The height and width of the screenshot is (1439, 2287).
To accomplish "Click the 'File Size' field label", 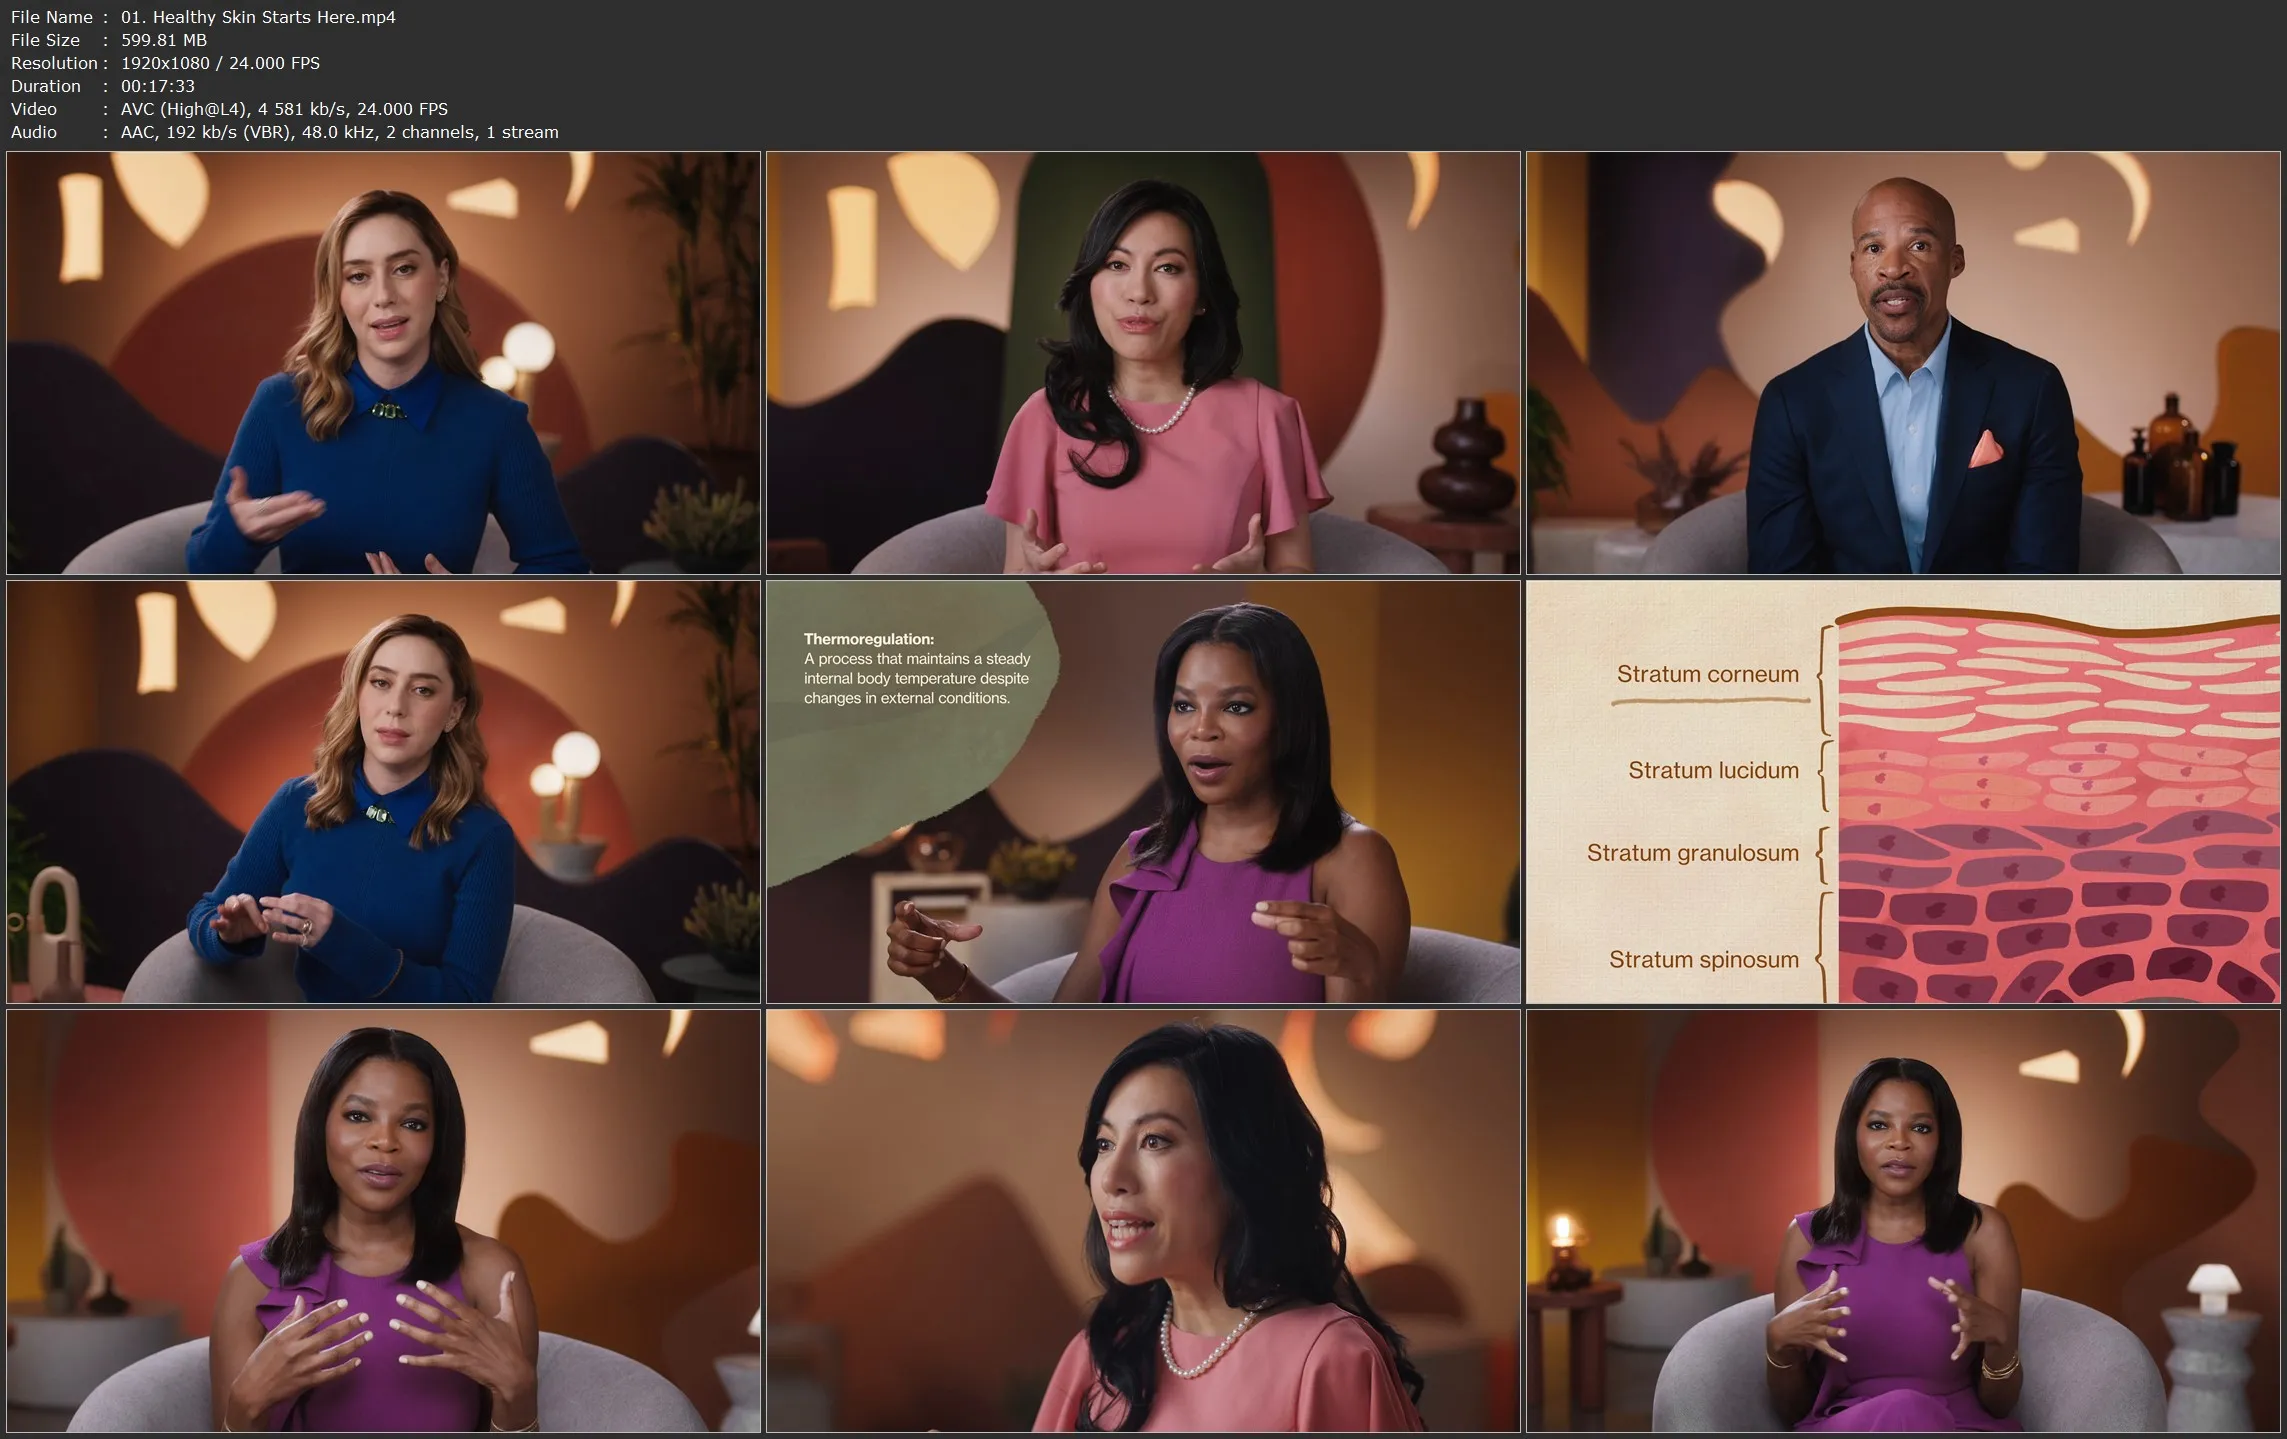I will [x=45, y=40].
